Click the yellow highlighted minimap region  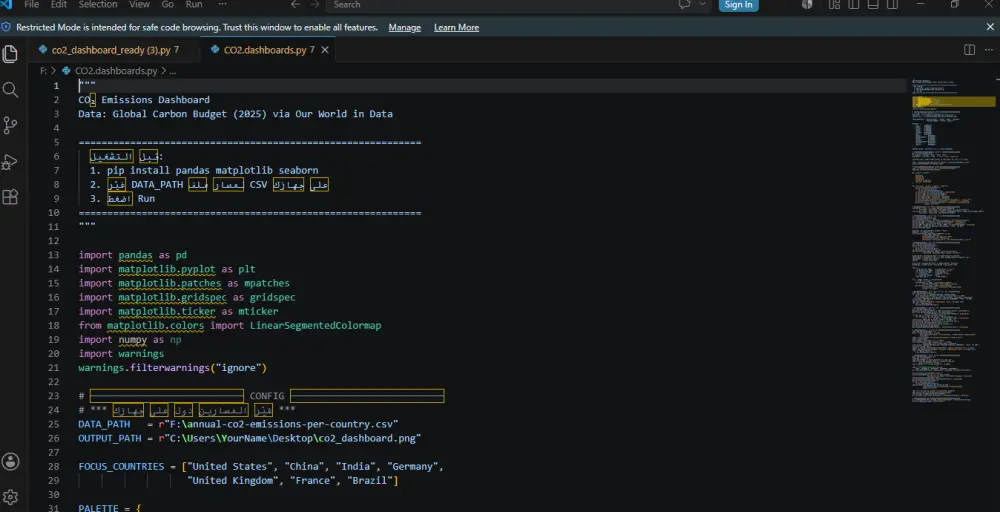[x=953, y=101]
